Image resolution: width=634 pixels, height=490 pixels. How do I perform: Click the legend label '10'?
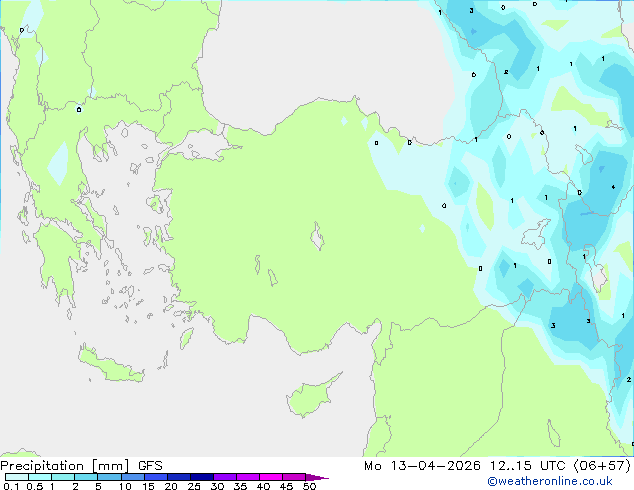[125, 486]
